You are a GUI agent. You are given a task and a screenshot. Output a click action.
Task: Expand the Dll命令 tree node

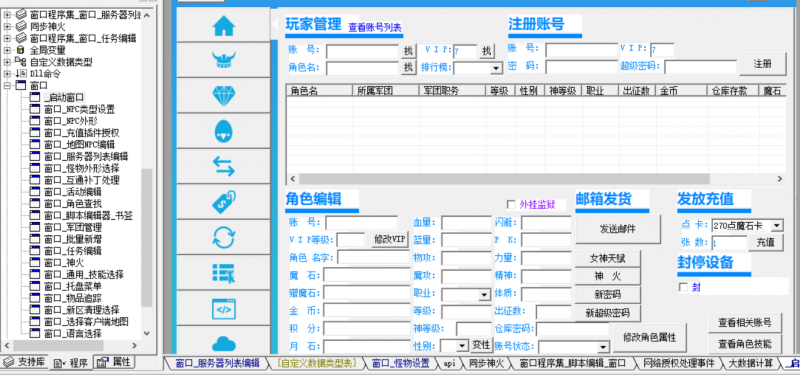pos(7,73)
